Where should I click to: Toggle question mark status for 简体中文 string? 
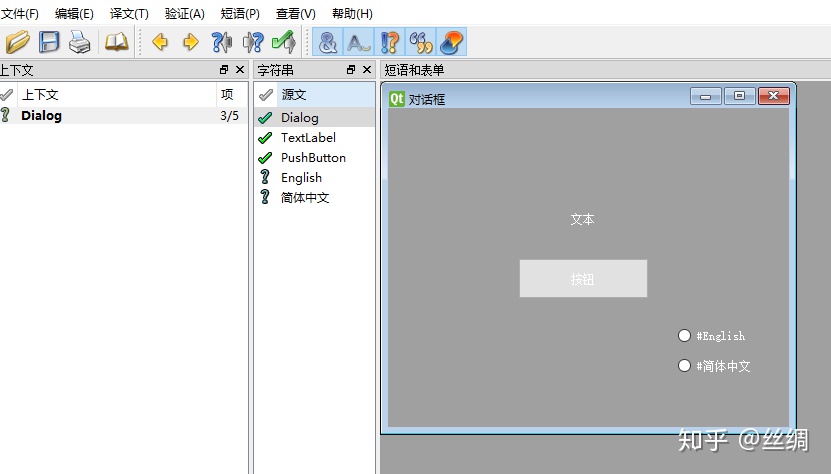[x=265, y=197]
